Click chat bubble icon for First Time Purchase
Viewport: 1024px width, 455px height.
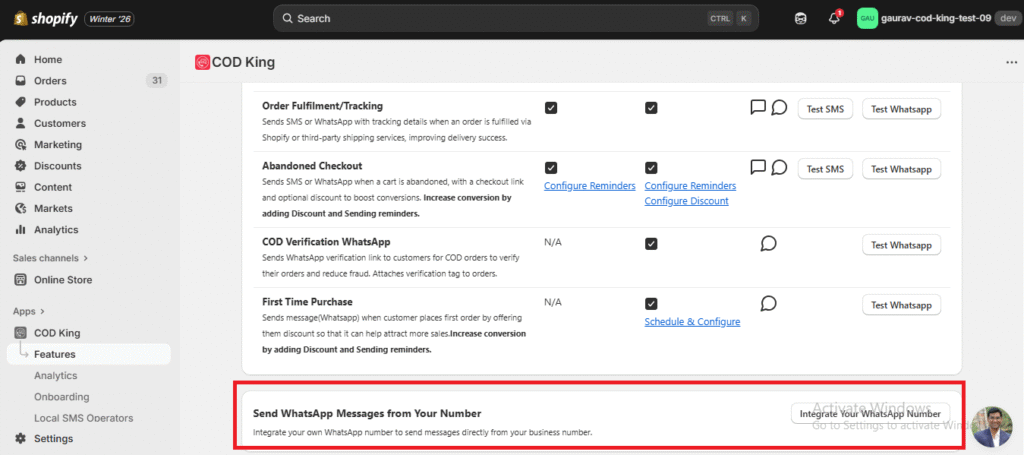769,303
